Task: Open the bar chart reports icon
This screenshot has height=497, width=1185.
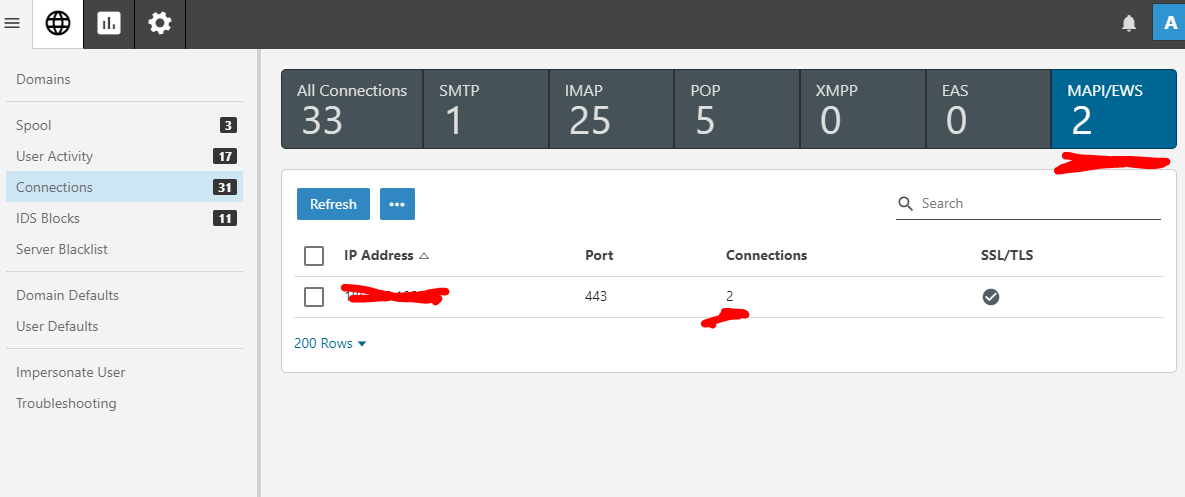Action: tap(108, 24)
